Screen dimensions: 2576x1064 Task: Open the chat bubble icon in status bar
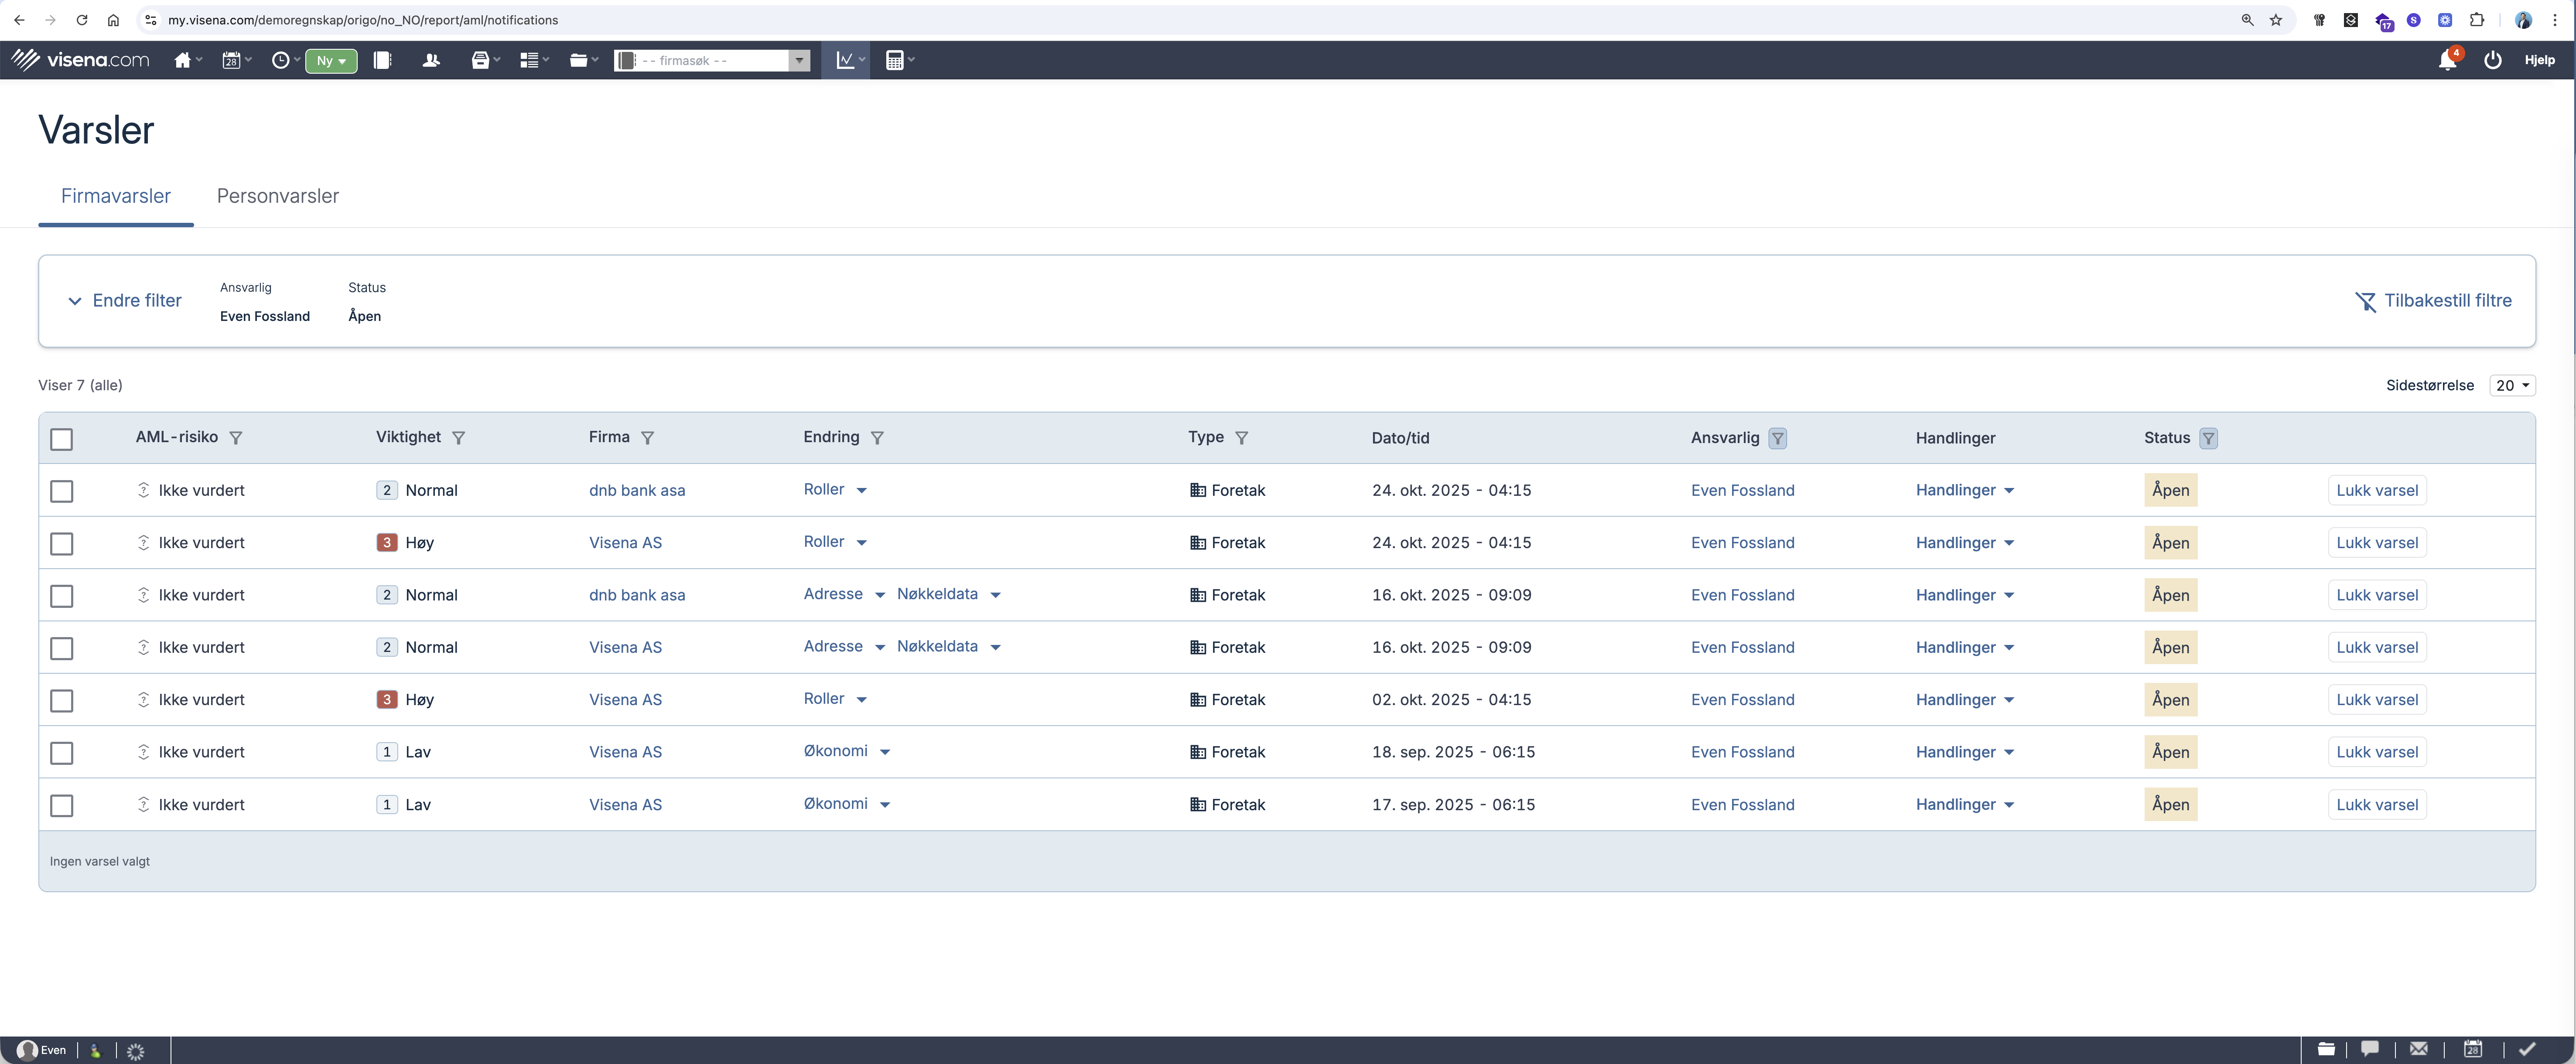tap(2371, 1049)
